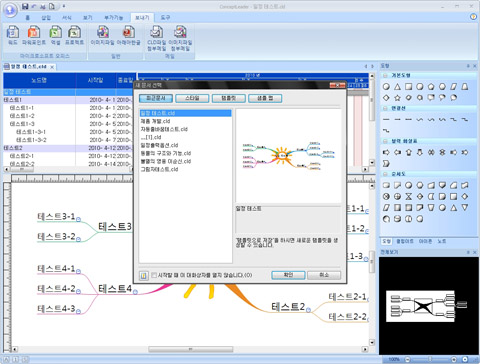Screen dimensions: 480x364
Task: Click the info icon in the dialog
Action: [144, 276]
